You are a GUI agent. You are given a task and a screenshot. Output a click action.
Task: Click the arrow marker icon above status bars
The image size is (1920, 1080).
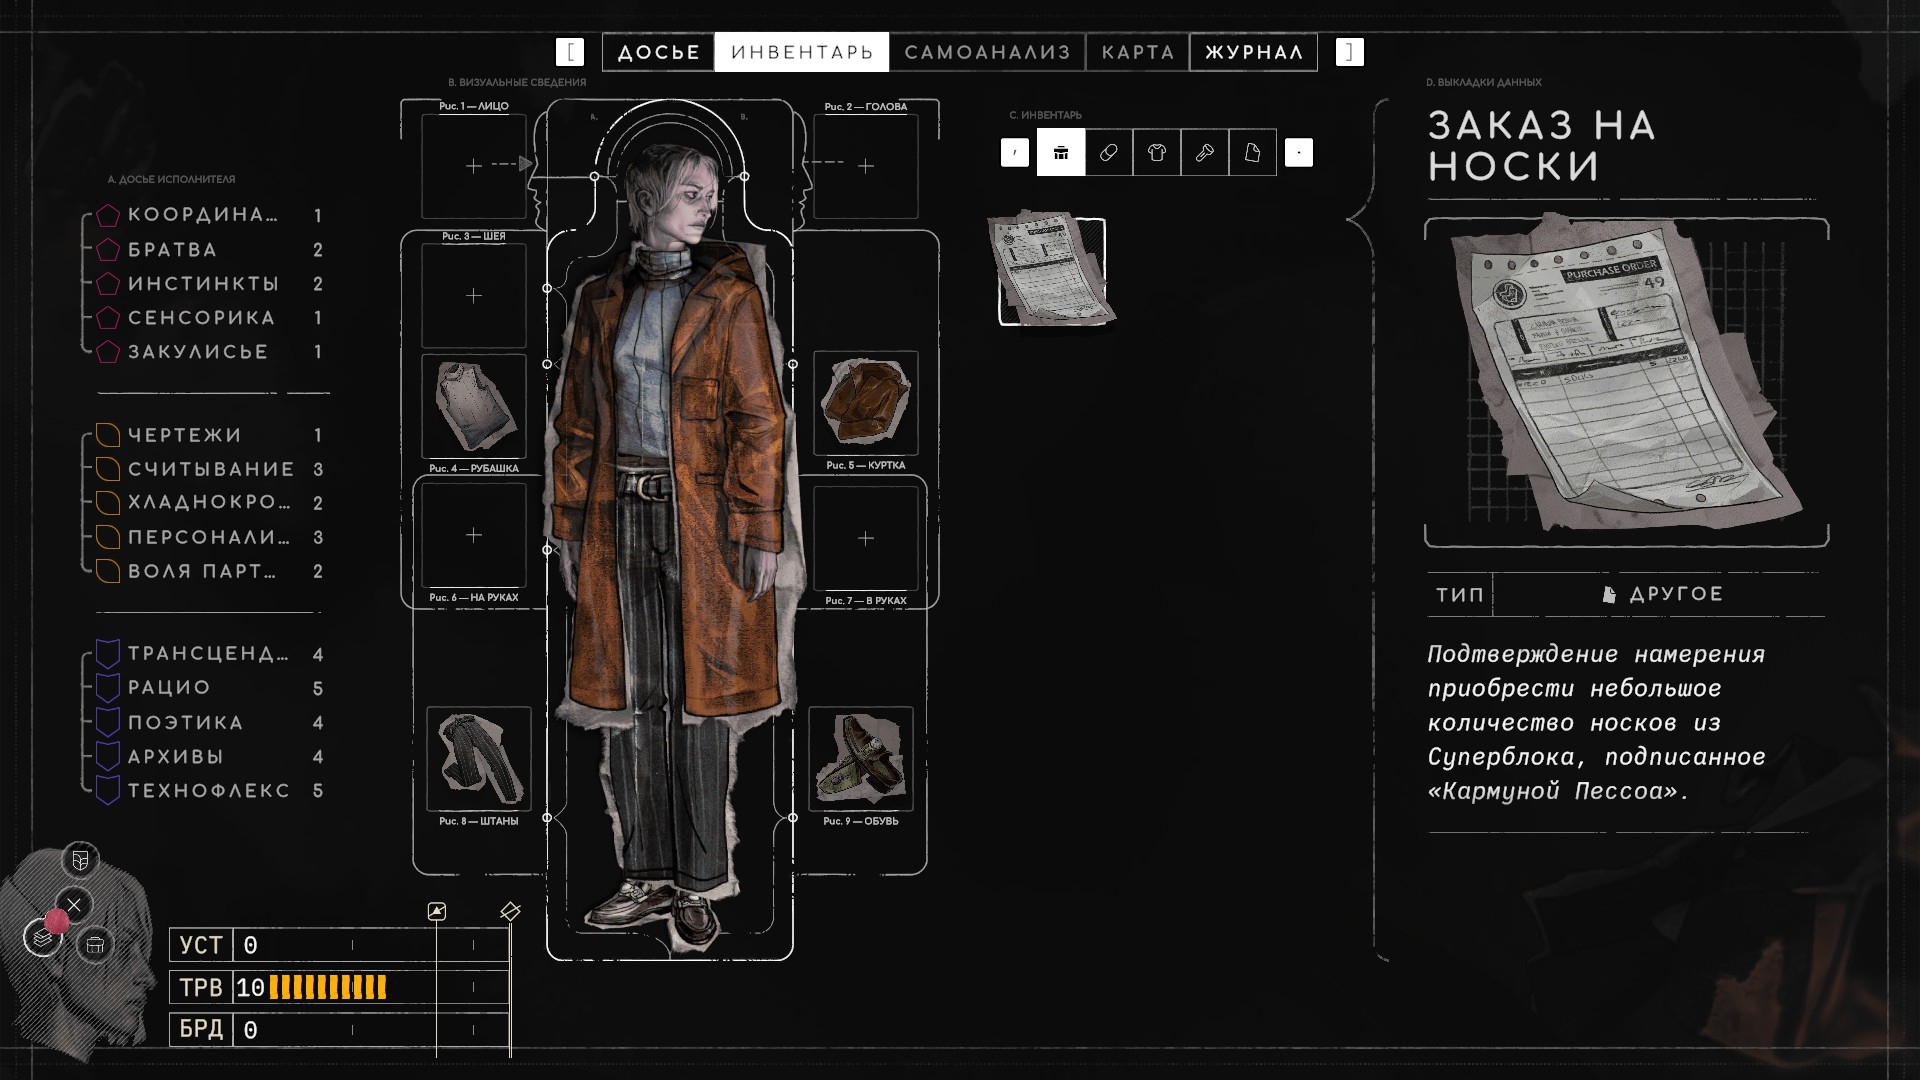click(437, 911)
